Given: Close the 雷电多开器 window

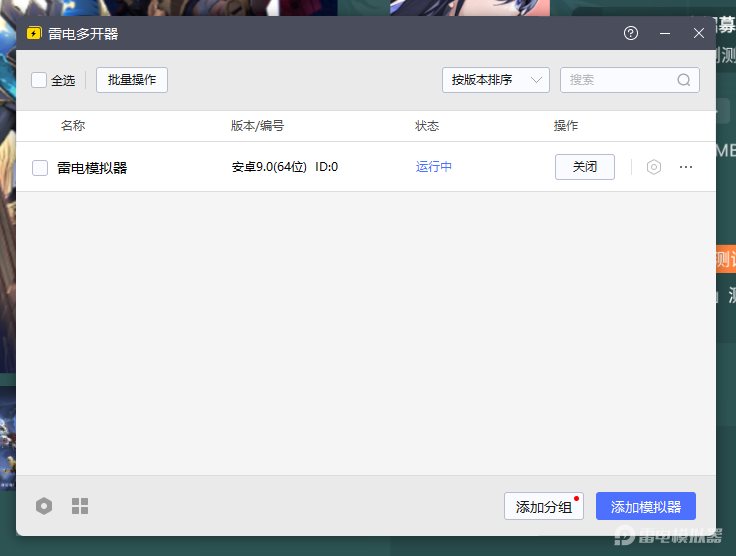Looking at the screenshot, I should pyautogui.click(x=698, y=33).
